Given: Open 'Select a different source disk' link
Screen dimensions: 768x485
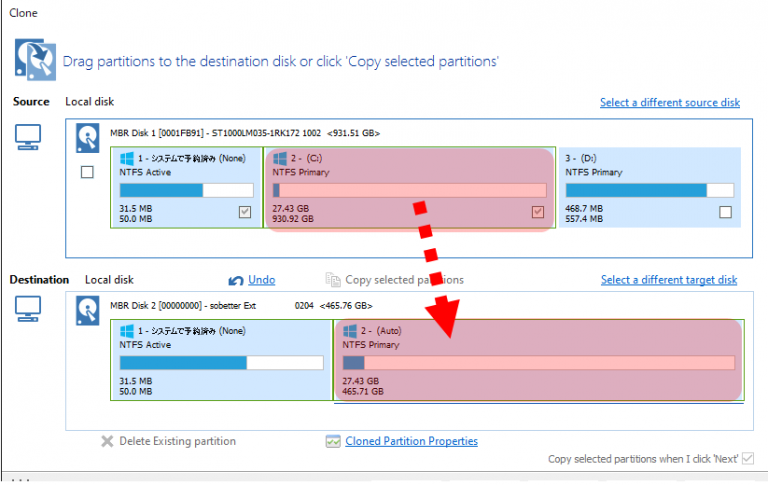Looking at the screenshot, I should click(669, 103).
